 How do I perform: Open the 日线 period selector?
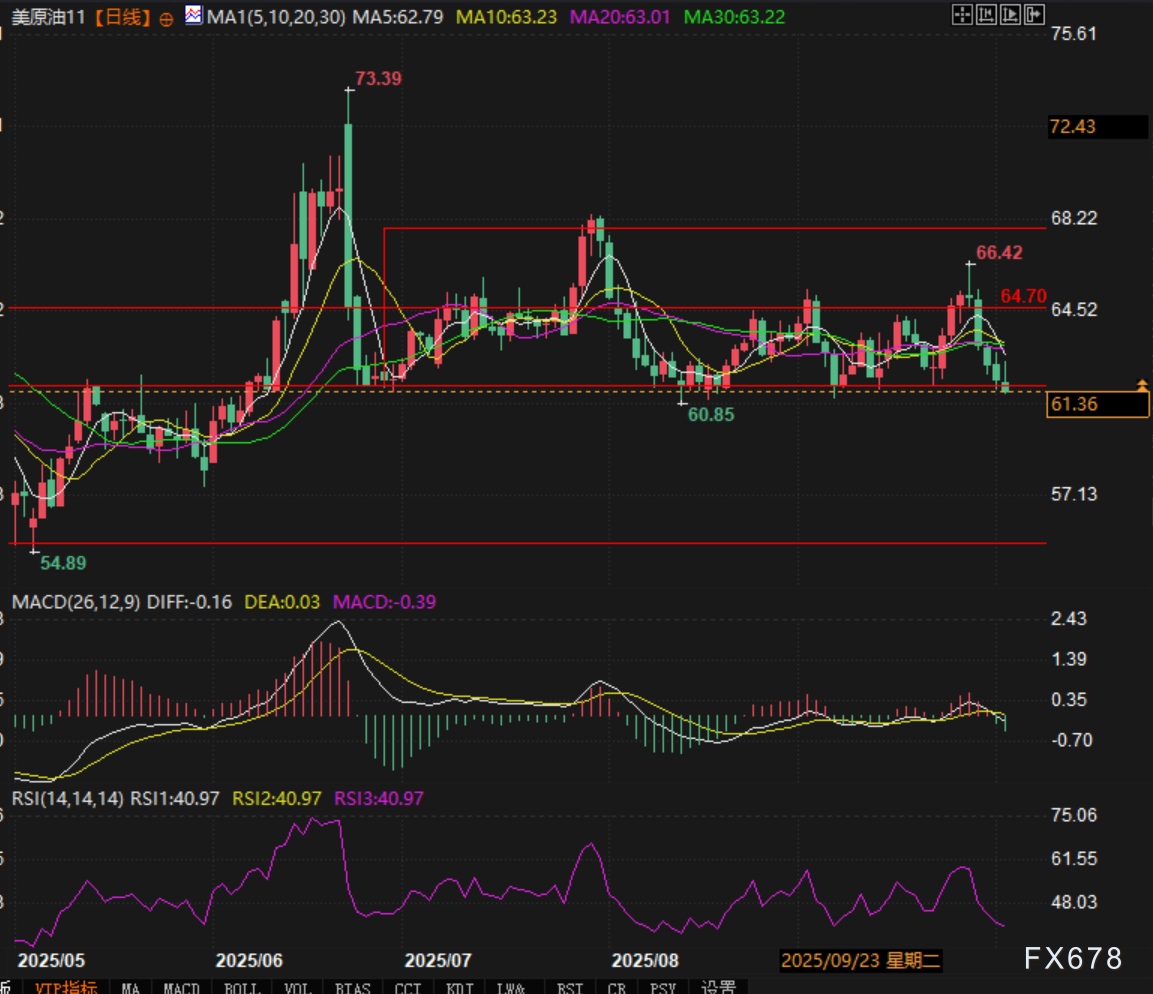129,17
